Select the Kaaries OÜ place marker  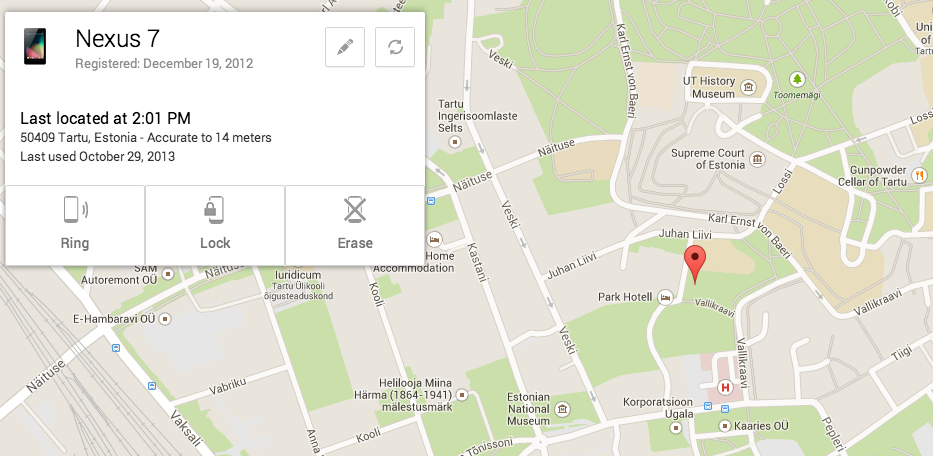click(x=724, y=426)
